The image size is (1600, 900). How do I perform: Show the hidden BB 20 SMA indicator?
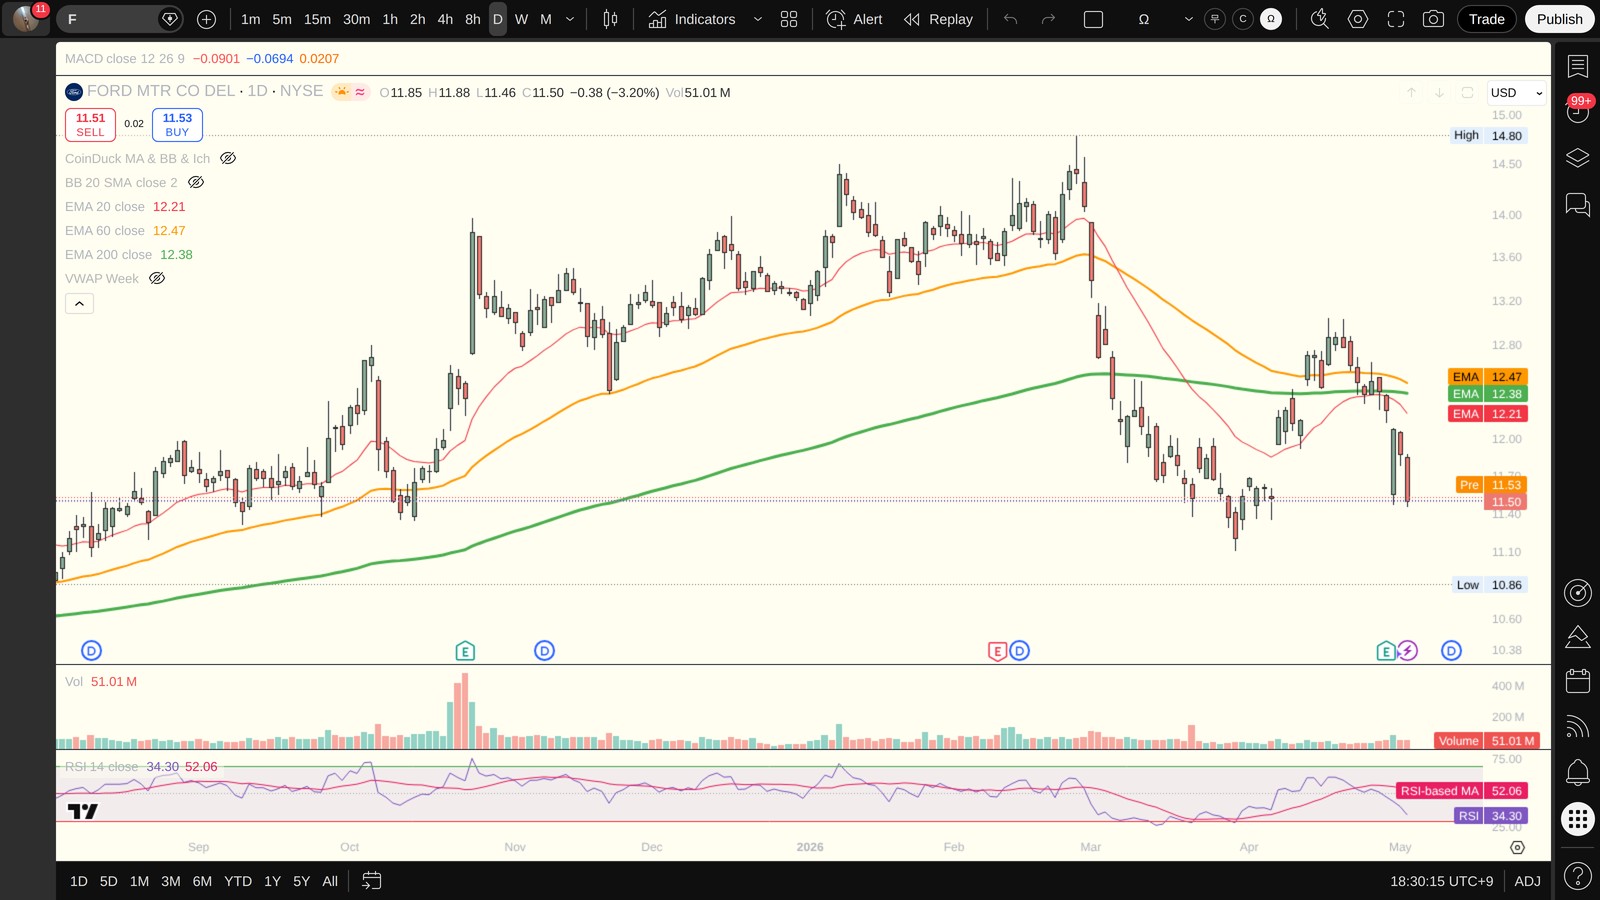point(196,182)
